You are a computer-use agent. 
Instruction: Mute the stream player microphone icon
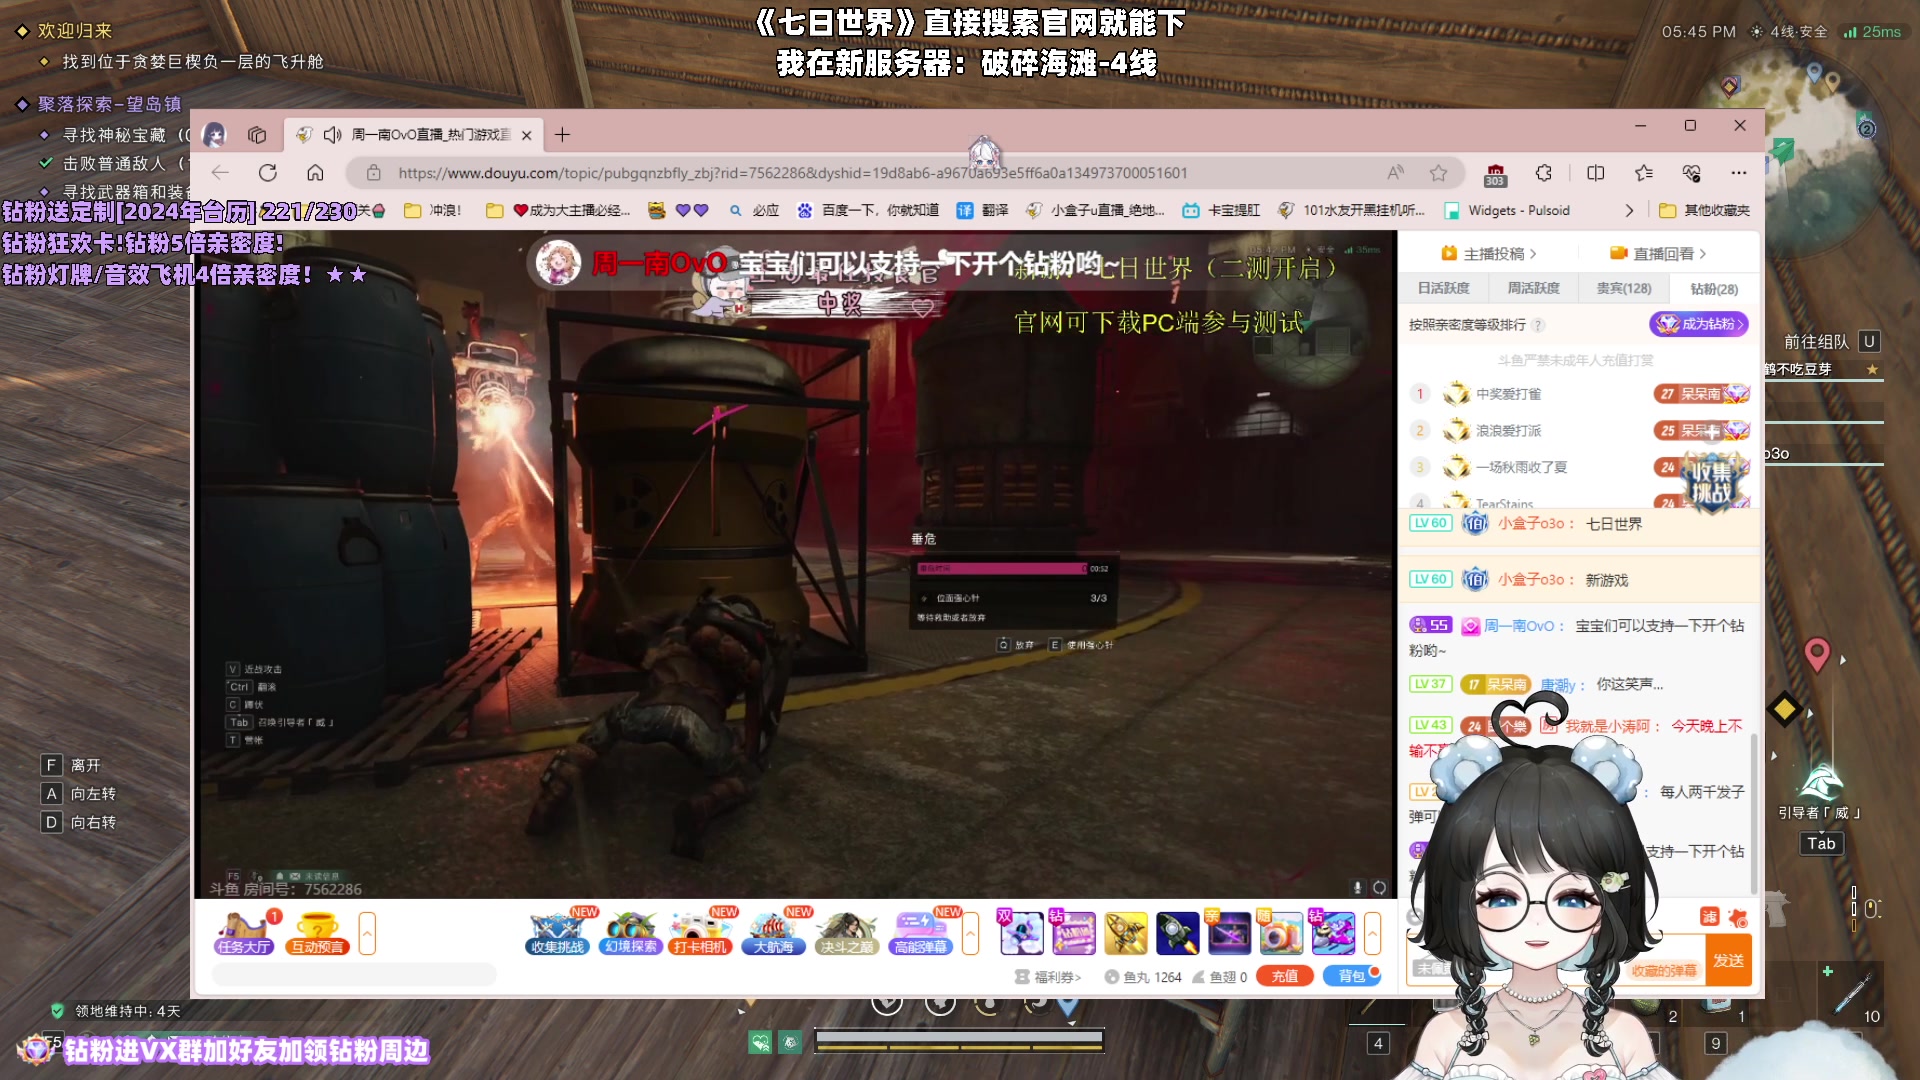coord(1357,887)
